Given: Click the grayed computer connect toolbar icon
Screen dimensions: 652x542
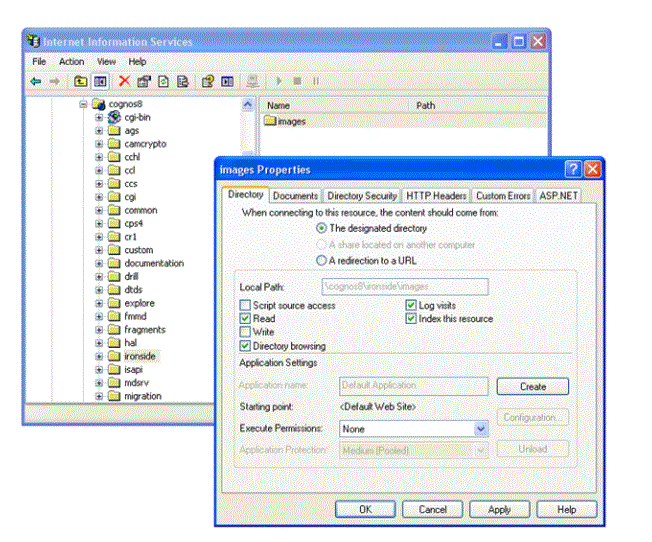Looking at the screenshot, I should pyautogui.click(x=253, y=81).
